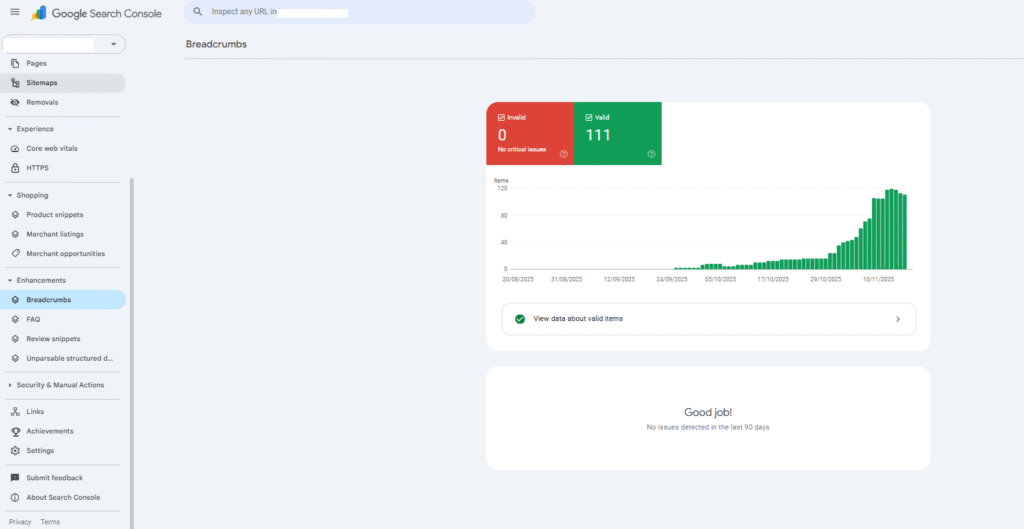Collapse the Shopping section
The height and width of the screenshot is (529, 1024).
(10, 195)
